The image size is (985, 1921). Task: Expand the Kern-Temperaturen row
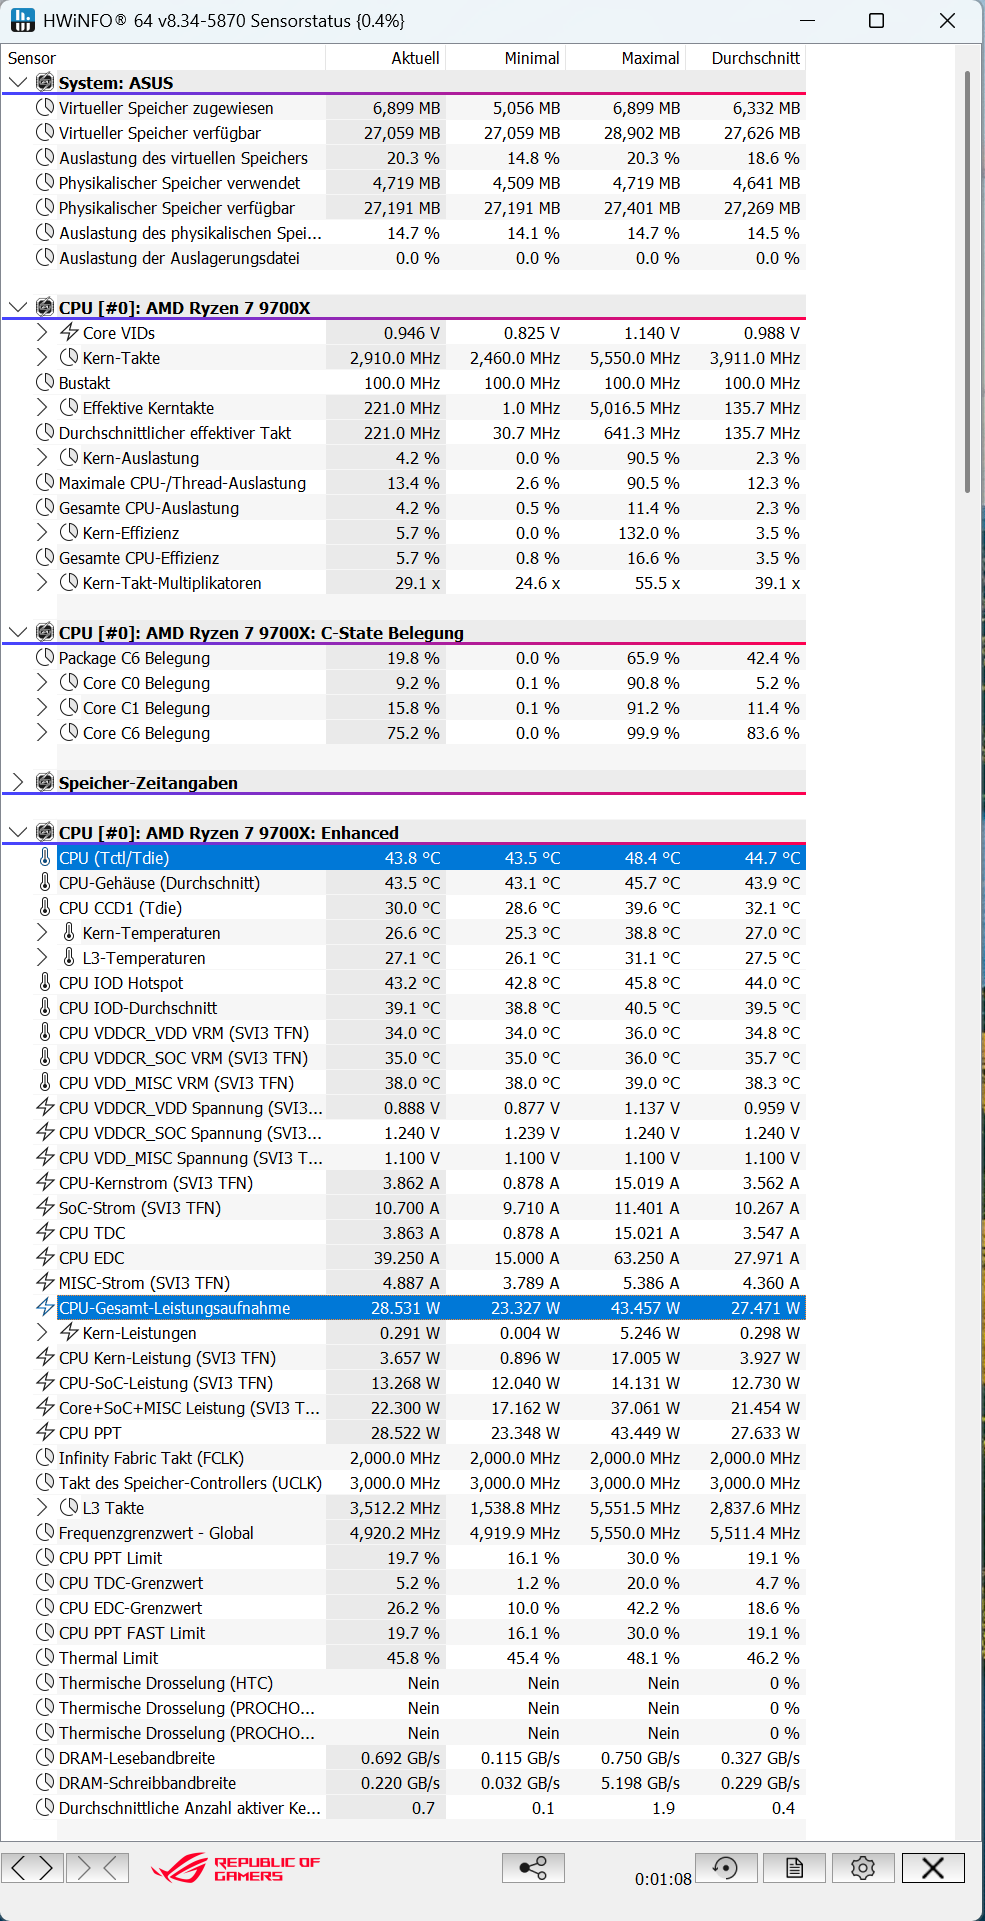pyautogui.click(x=42, y=932)
